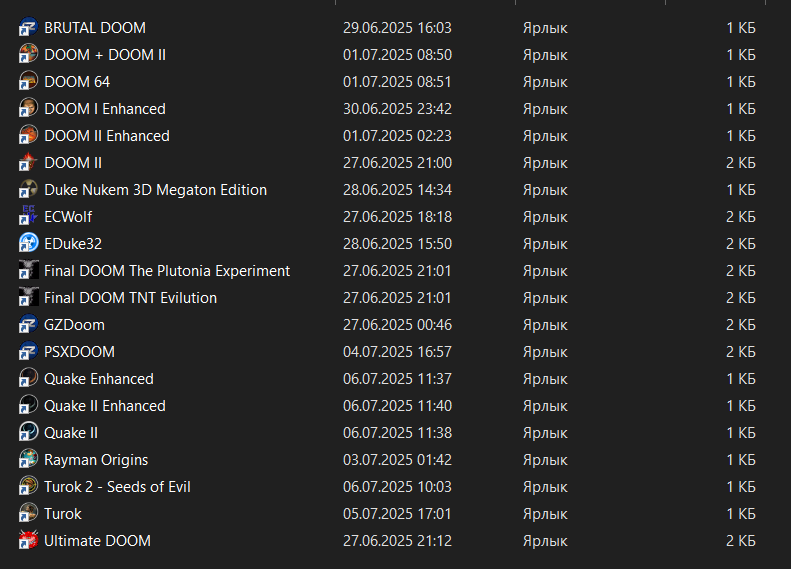This screenshot has height=569, width=791.
Task: Select the file name ECWolf
Action: 68,216
